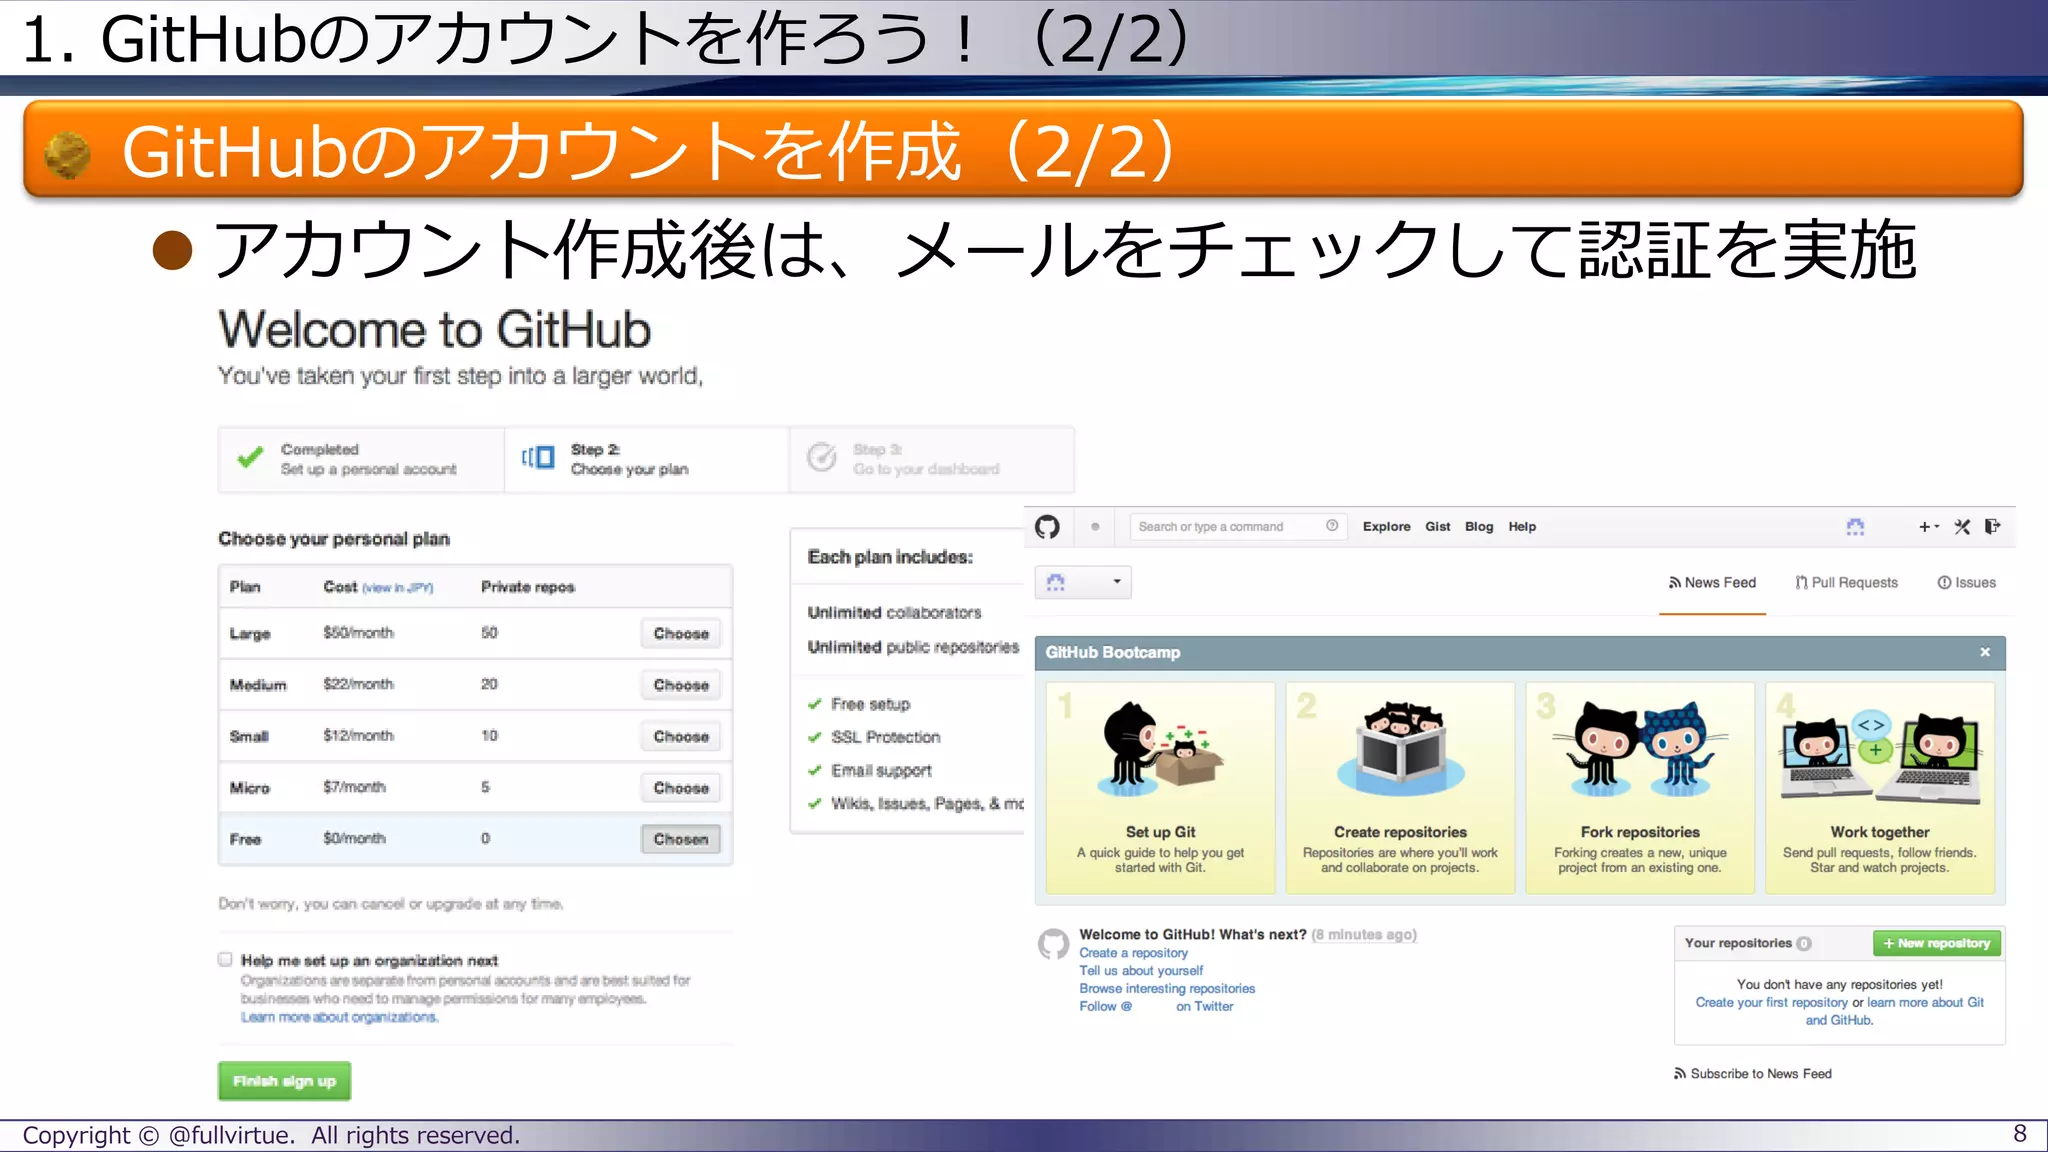This screenshot has width=2048, height=1152.
Task: Click the search help question icon
Action: (1332, 526)
